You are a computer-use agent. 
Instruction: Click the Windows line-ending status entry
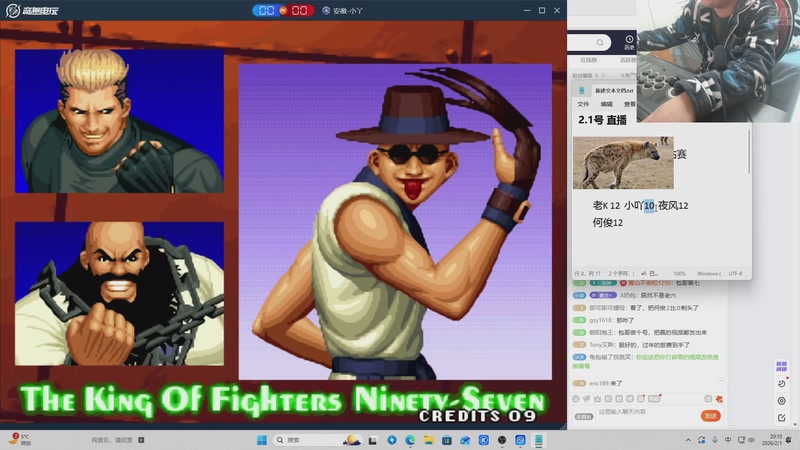coord(709,273)
